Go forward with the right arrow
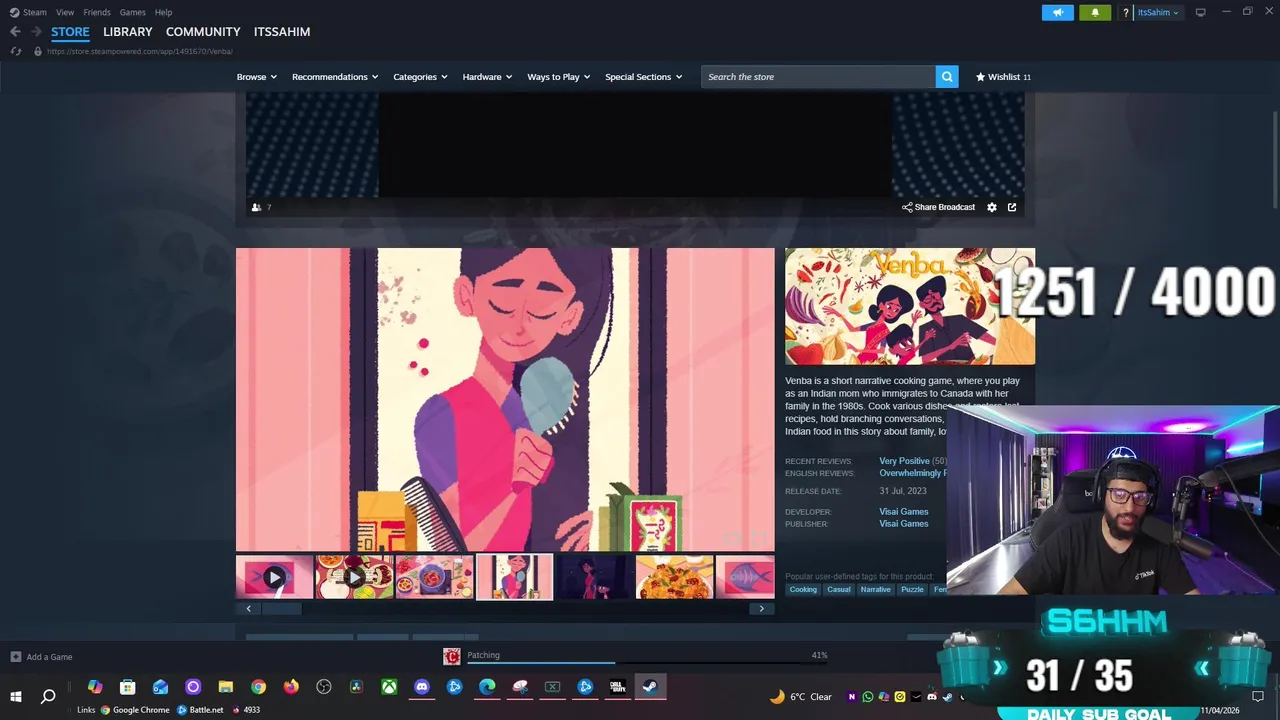Viewport: 1280px width, 720px height. click(36, 32)
